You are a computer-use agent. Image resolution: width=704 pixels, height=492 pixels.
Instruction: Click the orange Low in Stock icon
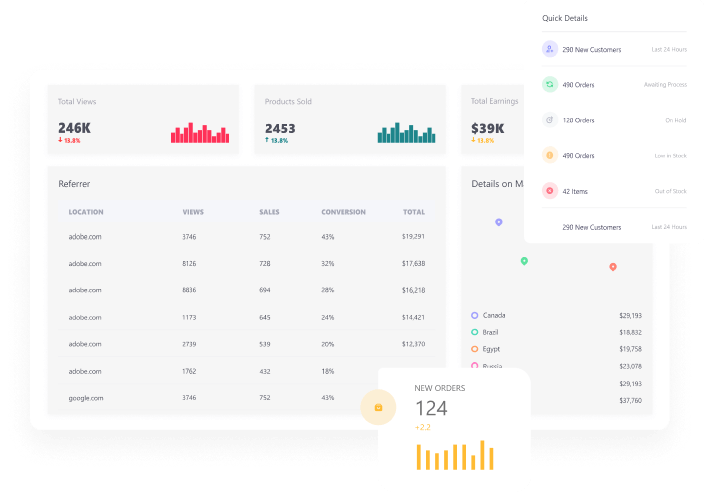pyautogui.click(x=550, y=156)
